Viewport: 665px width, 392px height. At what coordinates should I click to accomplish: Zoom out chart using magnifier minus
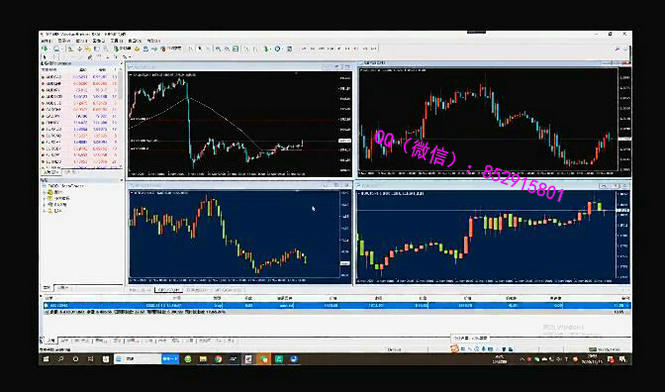(x=227, y=49)
